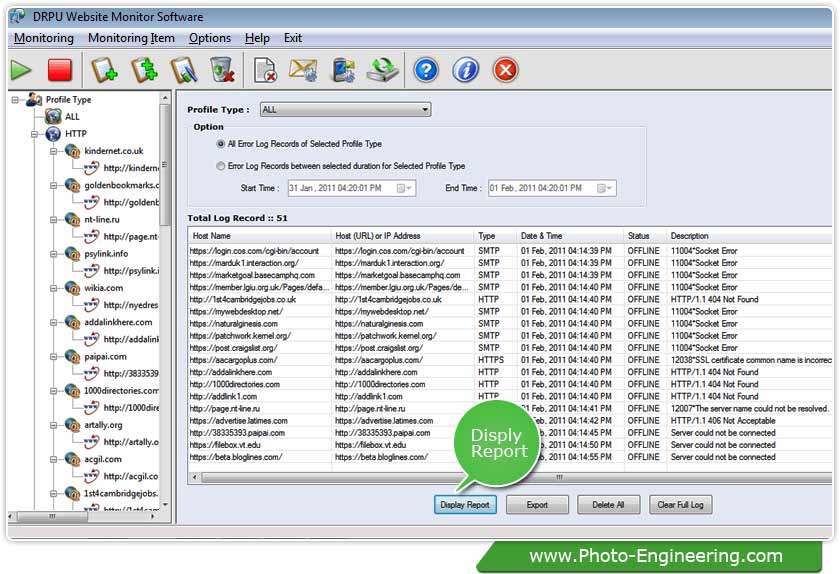The width and height of the screenshot is (840, 574).
Task: Open the error log document icon
Action: (x=265, y=70)
